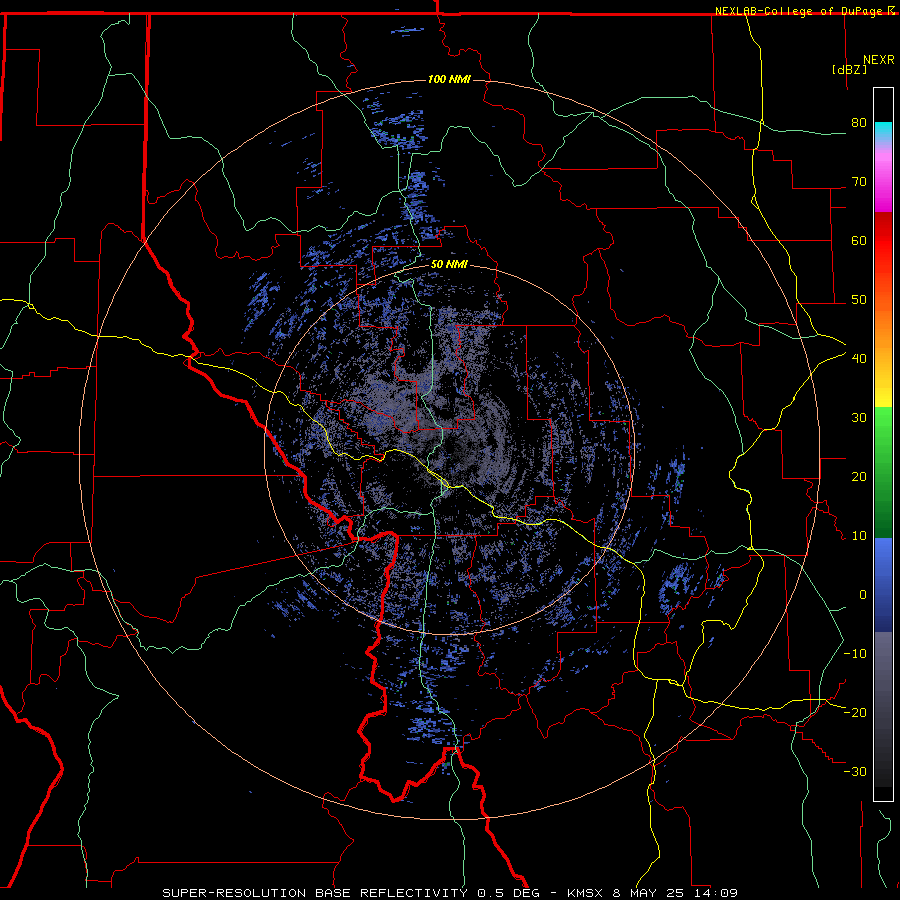Click the 80 dBZ scale value
Screen dimensions: 900x900
[859, 123]
